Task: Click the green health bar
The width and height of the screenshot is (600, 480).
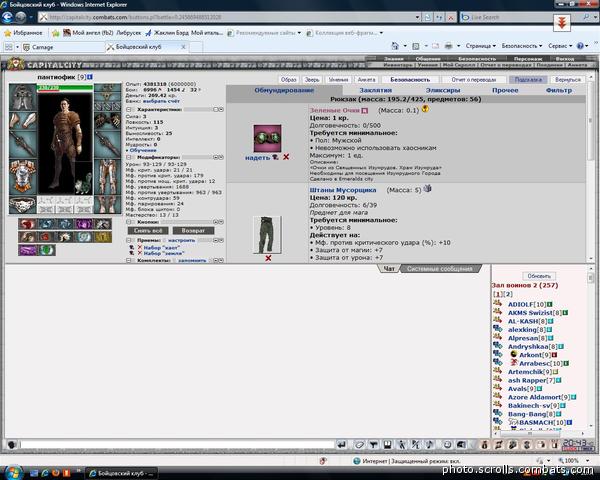Action: point(65,88)
